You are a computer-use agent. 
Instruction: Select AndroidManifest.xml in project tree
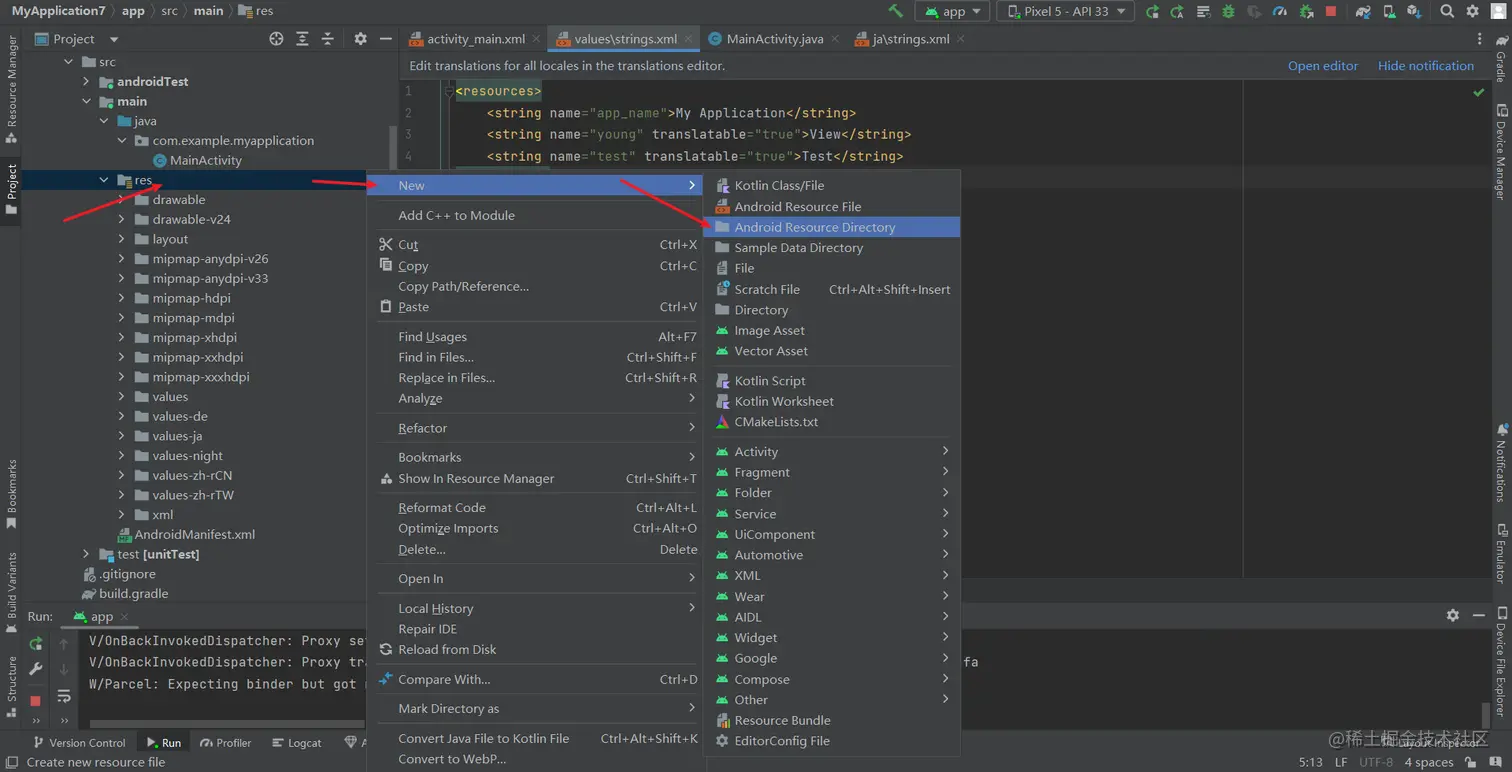[x=186, y=534]
